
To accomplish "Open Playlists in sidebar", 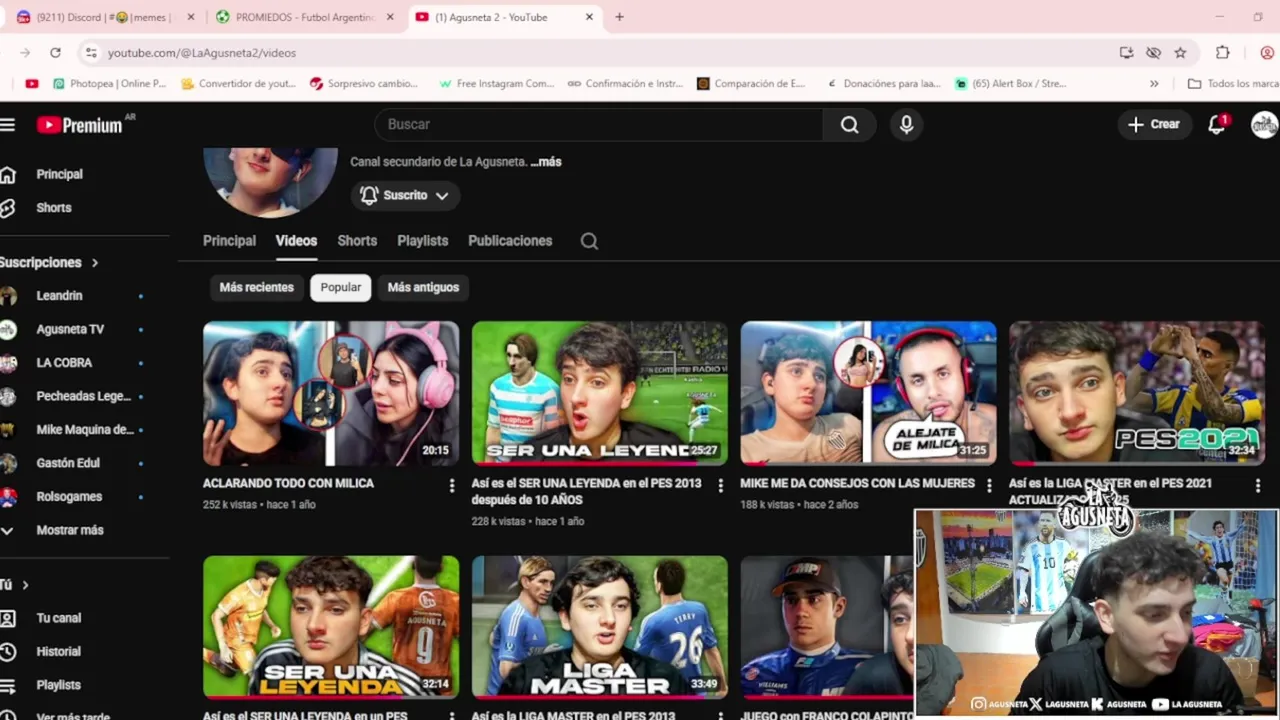I will 58,685.
